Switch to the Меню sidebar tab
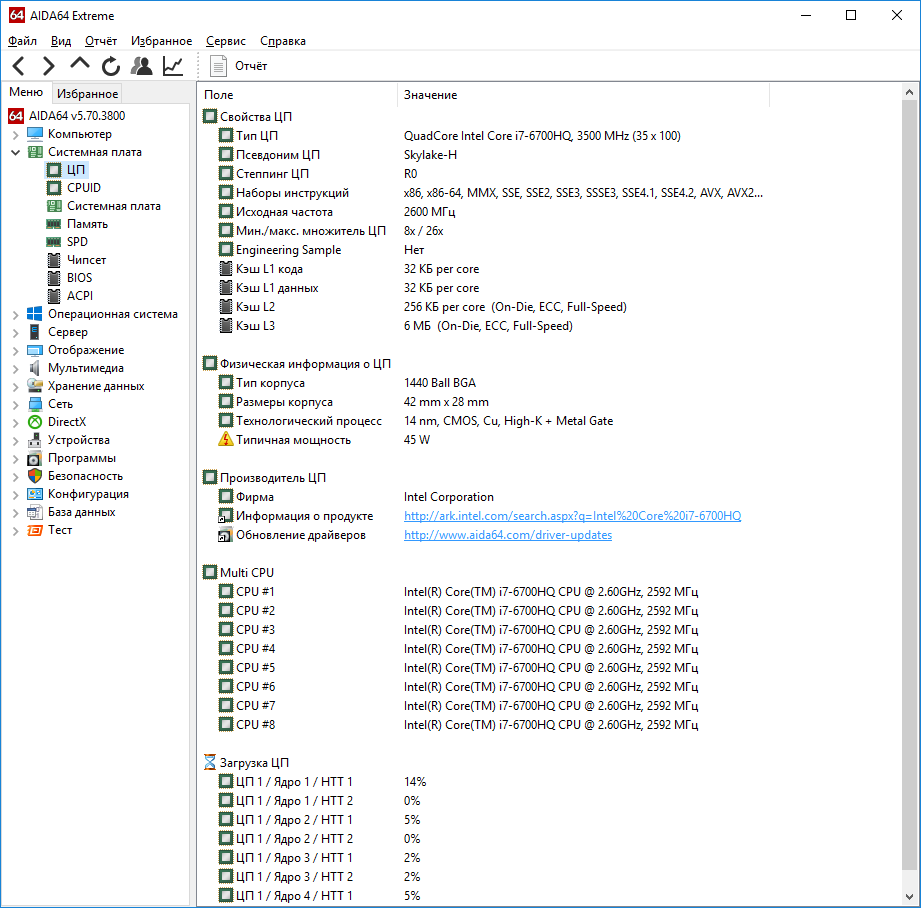 pos(26,92)
